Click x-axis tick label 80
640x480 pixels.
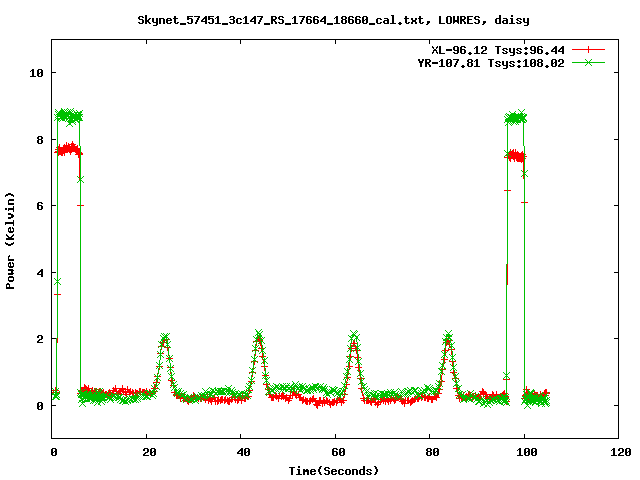(432, 452)
